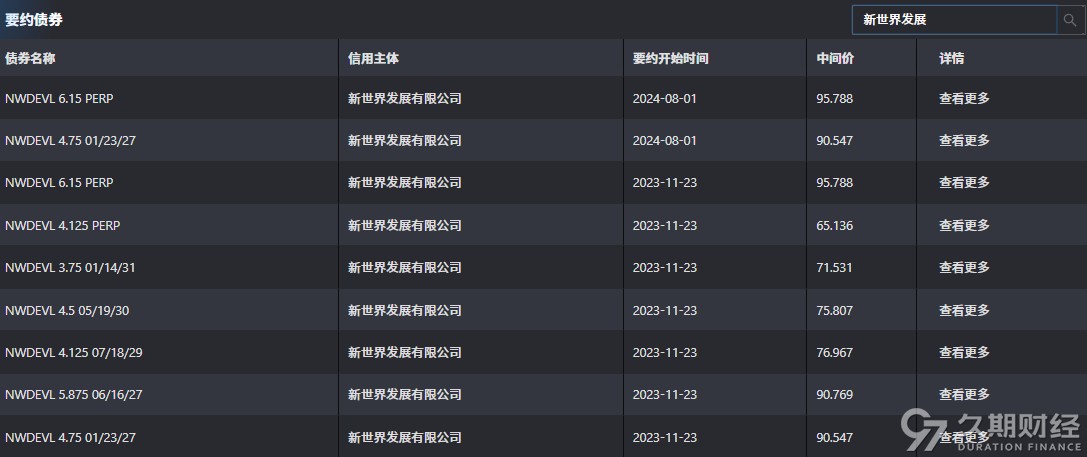This screenshot has width=1087, height=457.
Task: Click the 要约开始时间 column header
Action: [670, 59]
